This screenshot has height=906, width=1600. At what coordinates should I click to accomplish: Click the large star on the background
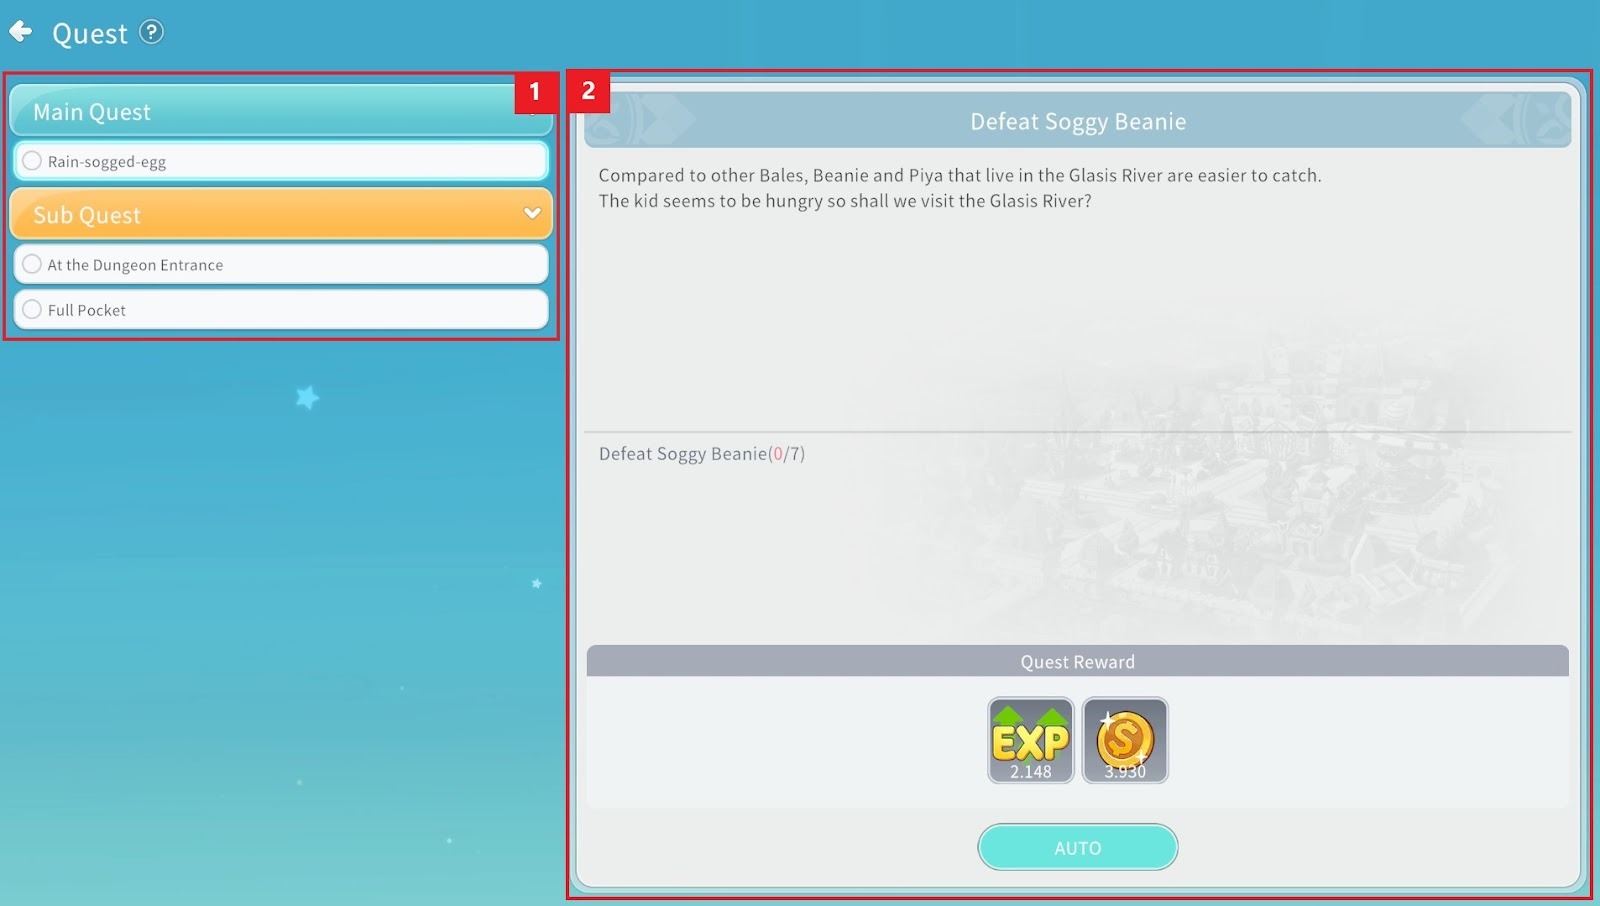(x=307, y=398)
